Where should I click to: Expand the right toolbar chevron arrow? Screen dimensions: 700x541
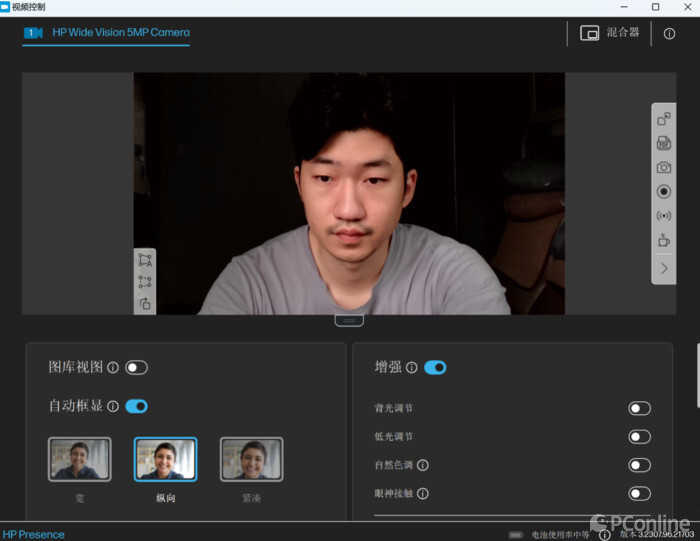tap(664, 268)
